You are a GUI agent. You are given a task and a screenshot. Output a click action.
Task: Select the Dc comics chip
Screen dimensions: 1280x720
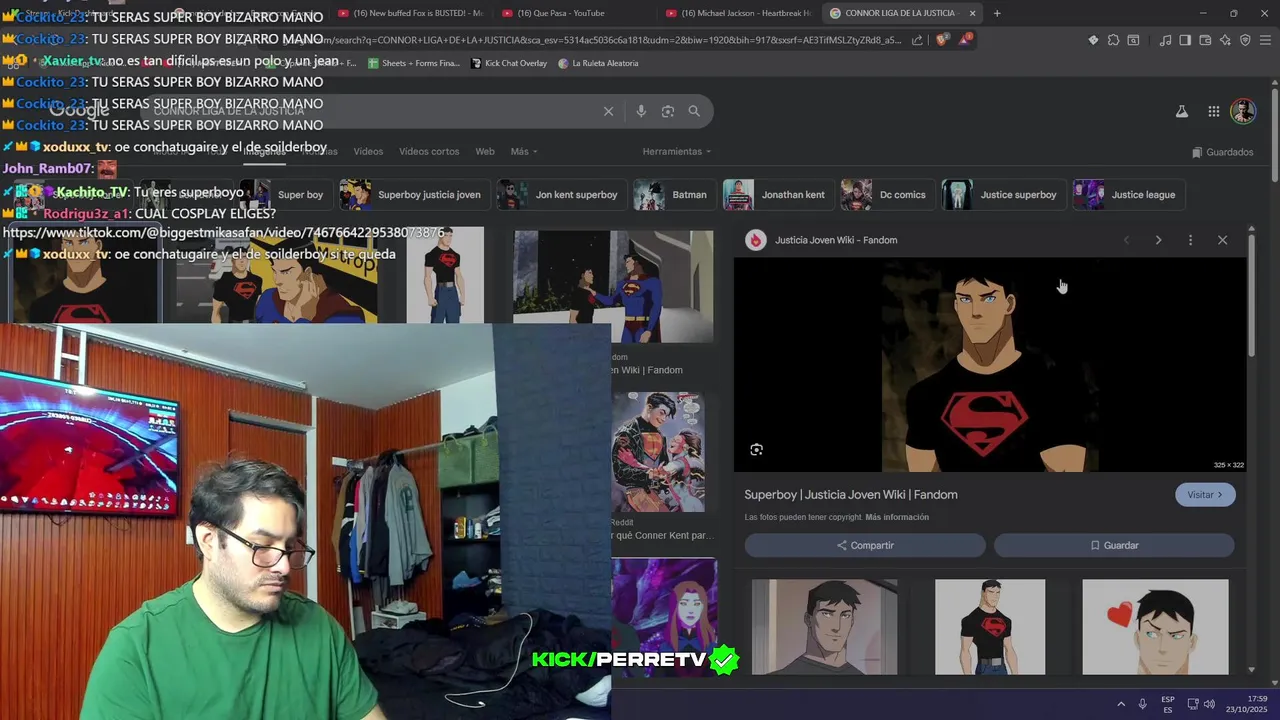pyautogui.click(x=887, y=195)
